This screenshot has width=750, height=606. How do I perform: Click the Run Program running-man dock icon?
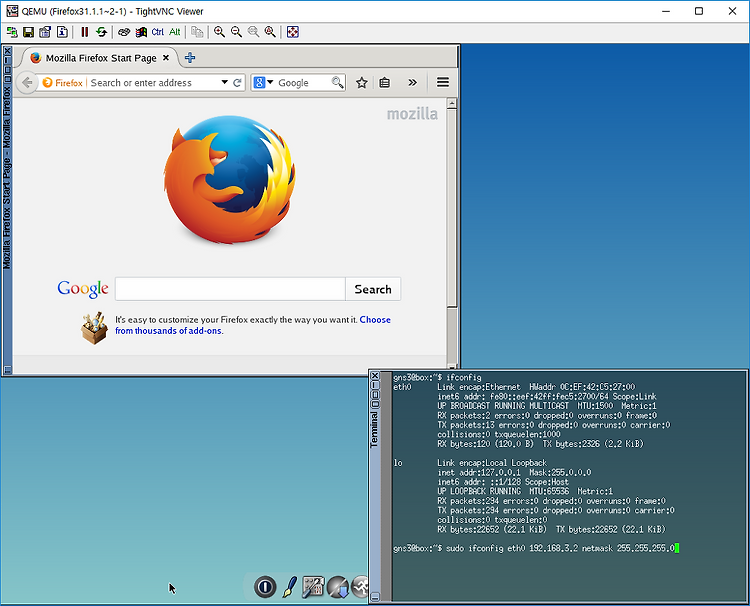pyautogui.click(x=360, y=587)
